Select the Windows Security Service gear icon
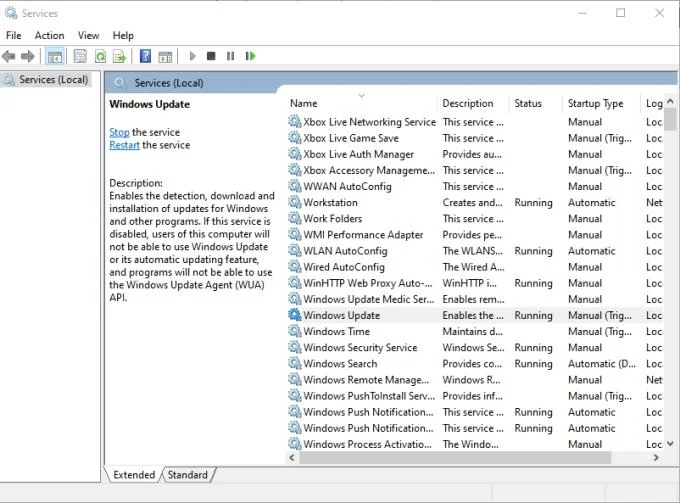Viewport: 680px width, 503px height. pos(294,347)
